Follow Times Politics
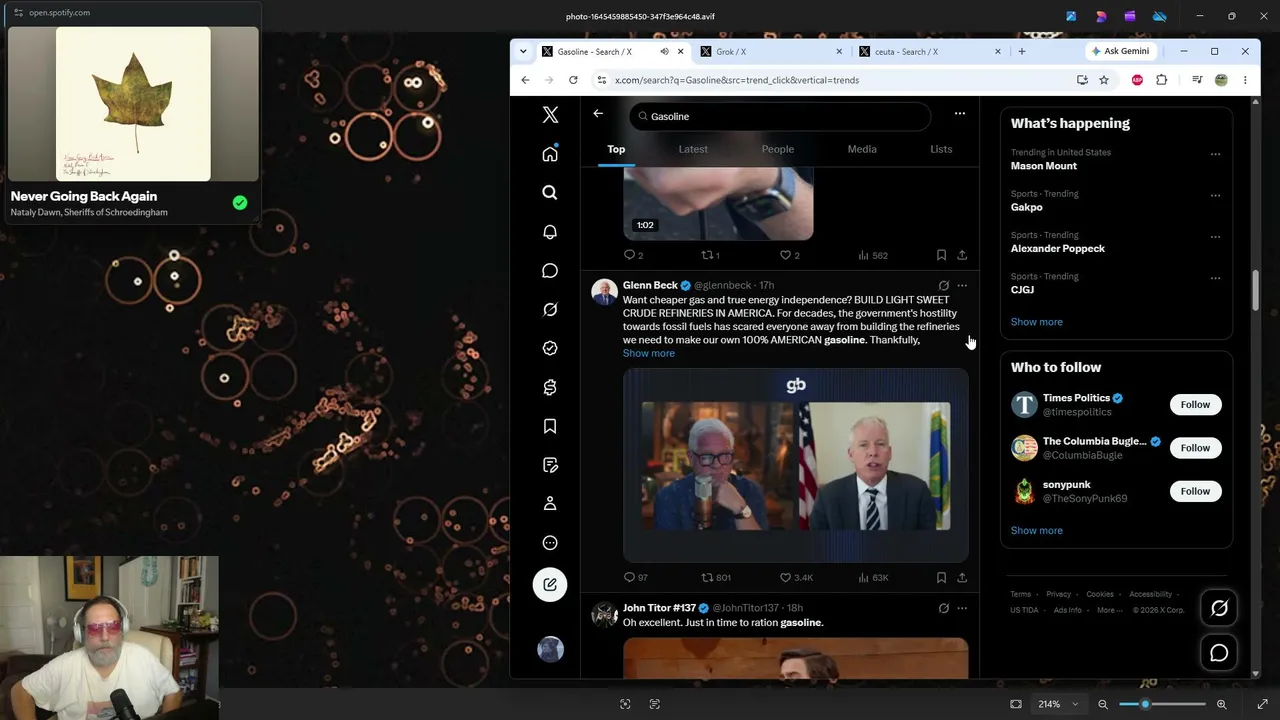 click(1195, 405)
